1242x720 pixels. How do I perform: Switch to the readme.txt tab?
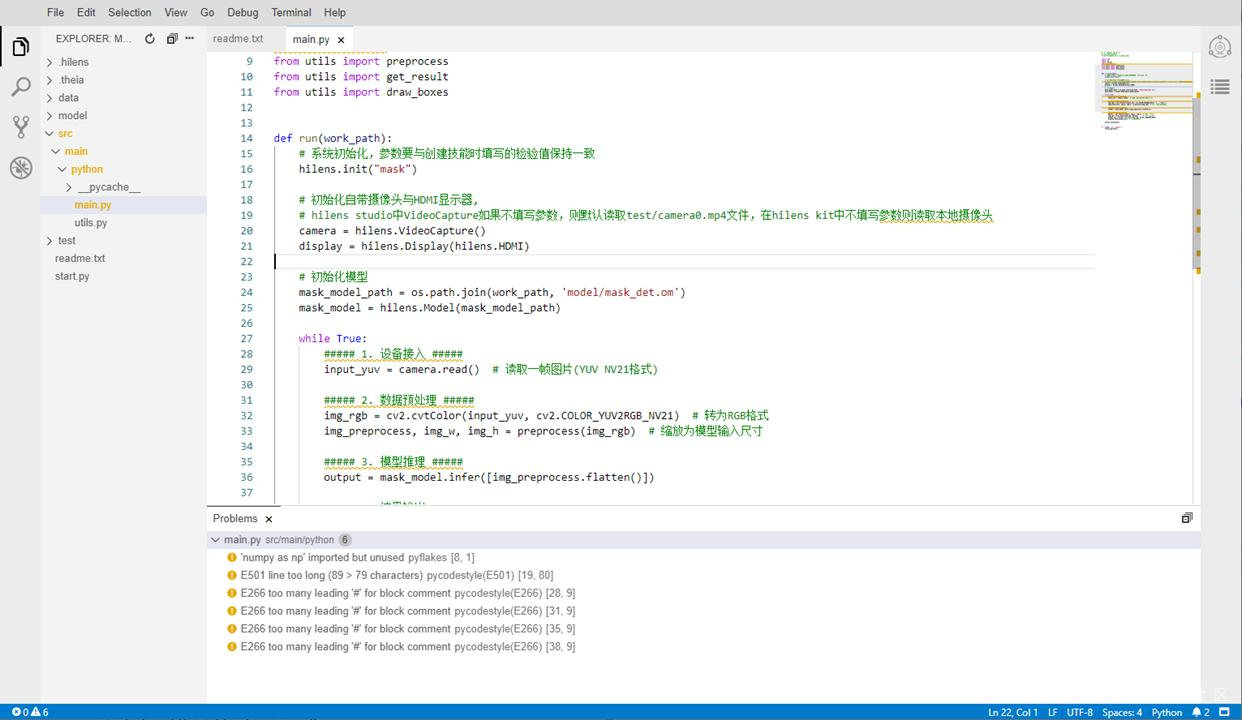point(238,39)
